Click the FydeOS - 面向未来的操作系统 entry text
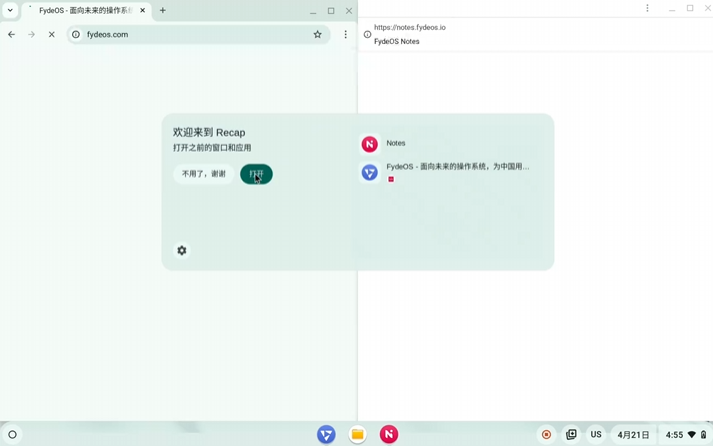Image resolution: width=713 pixels, height=446 pixels. (457, 167)
